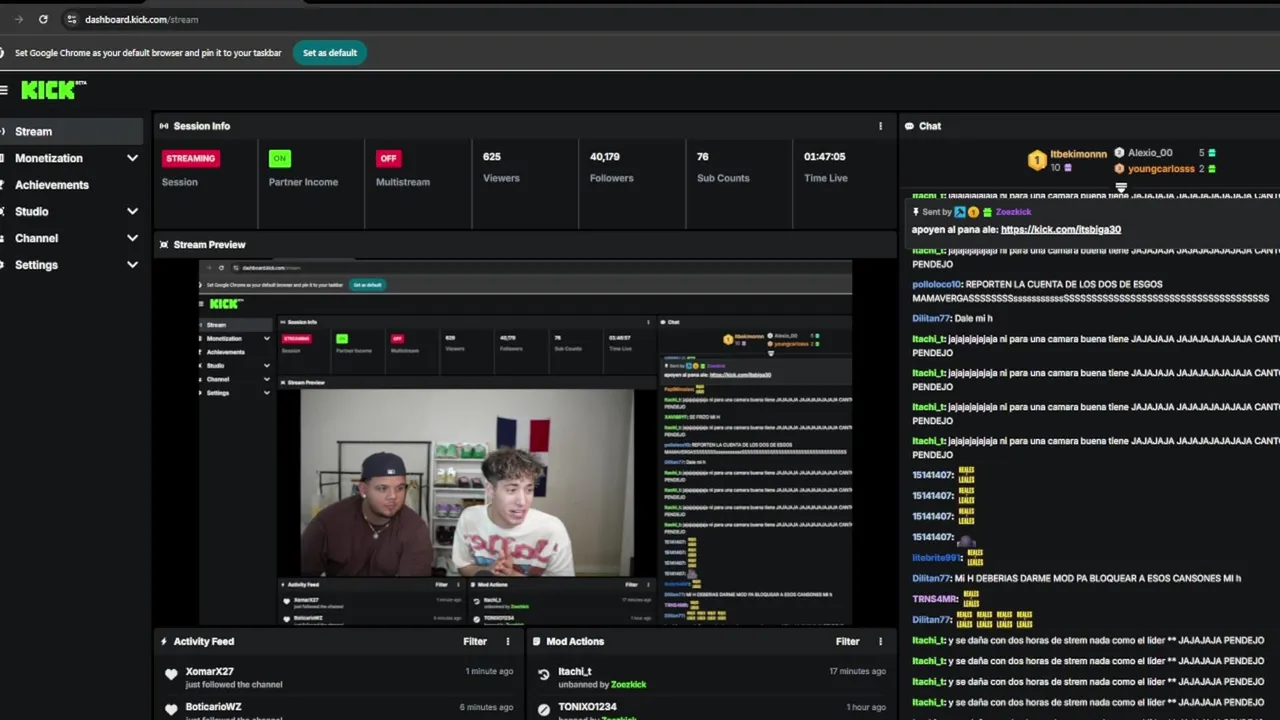Click Zoezkick sender name in pinned message
Screen dimensions: 1280x720
coord(1013,212)
